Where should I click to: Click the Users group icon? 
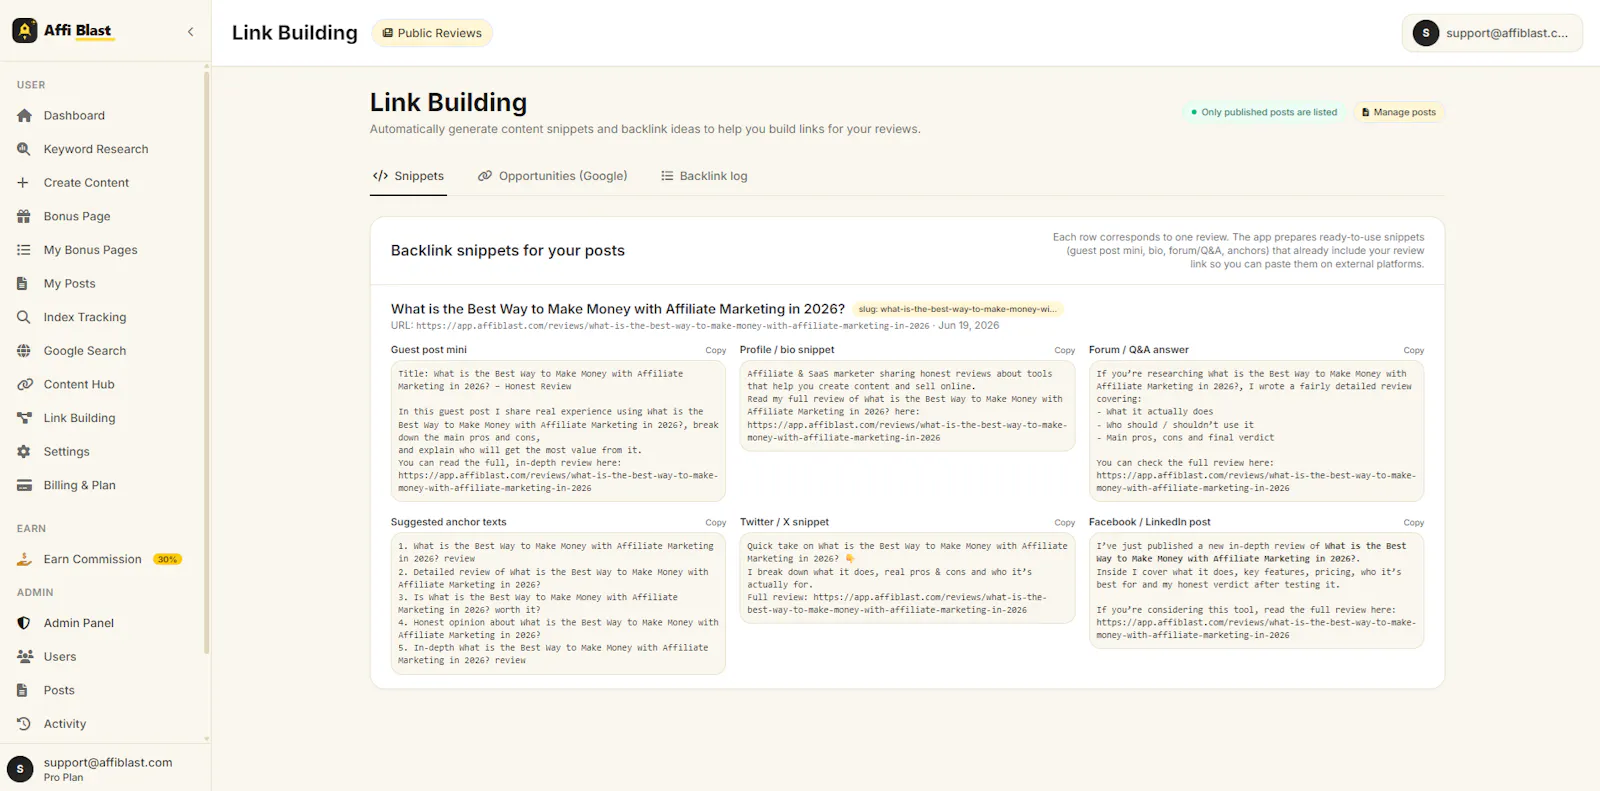(24, 657)
